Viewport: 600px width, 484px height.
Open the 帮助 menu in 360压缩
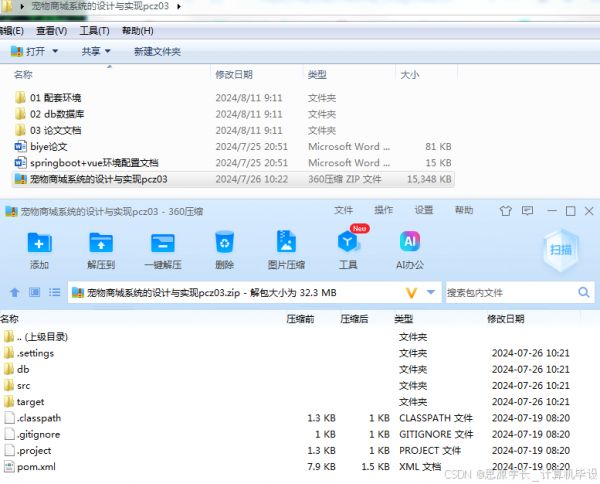coord(464,210)
